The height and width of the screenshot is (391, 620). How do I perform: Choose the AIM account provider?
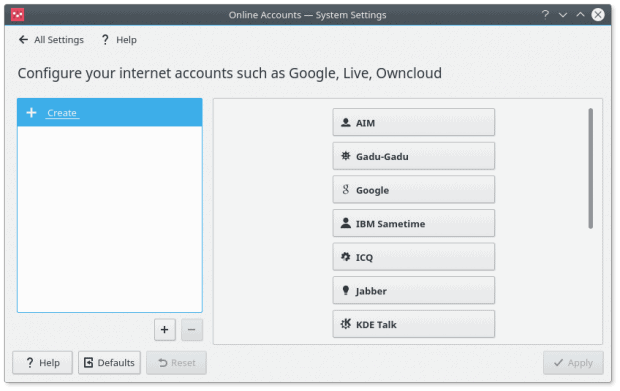point(413,123)
